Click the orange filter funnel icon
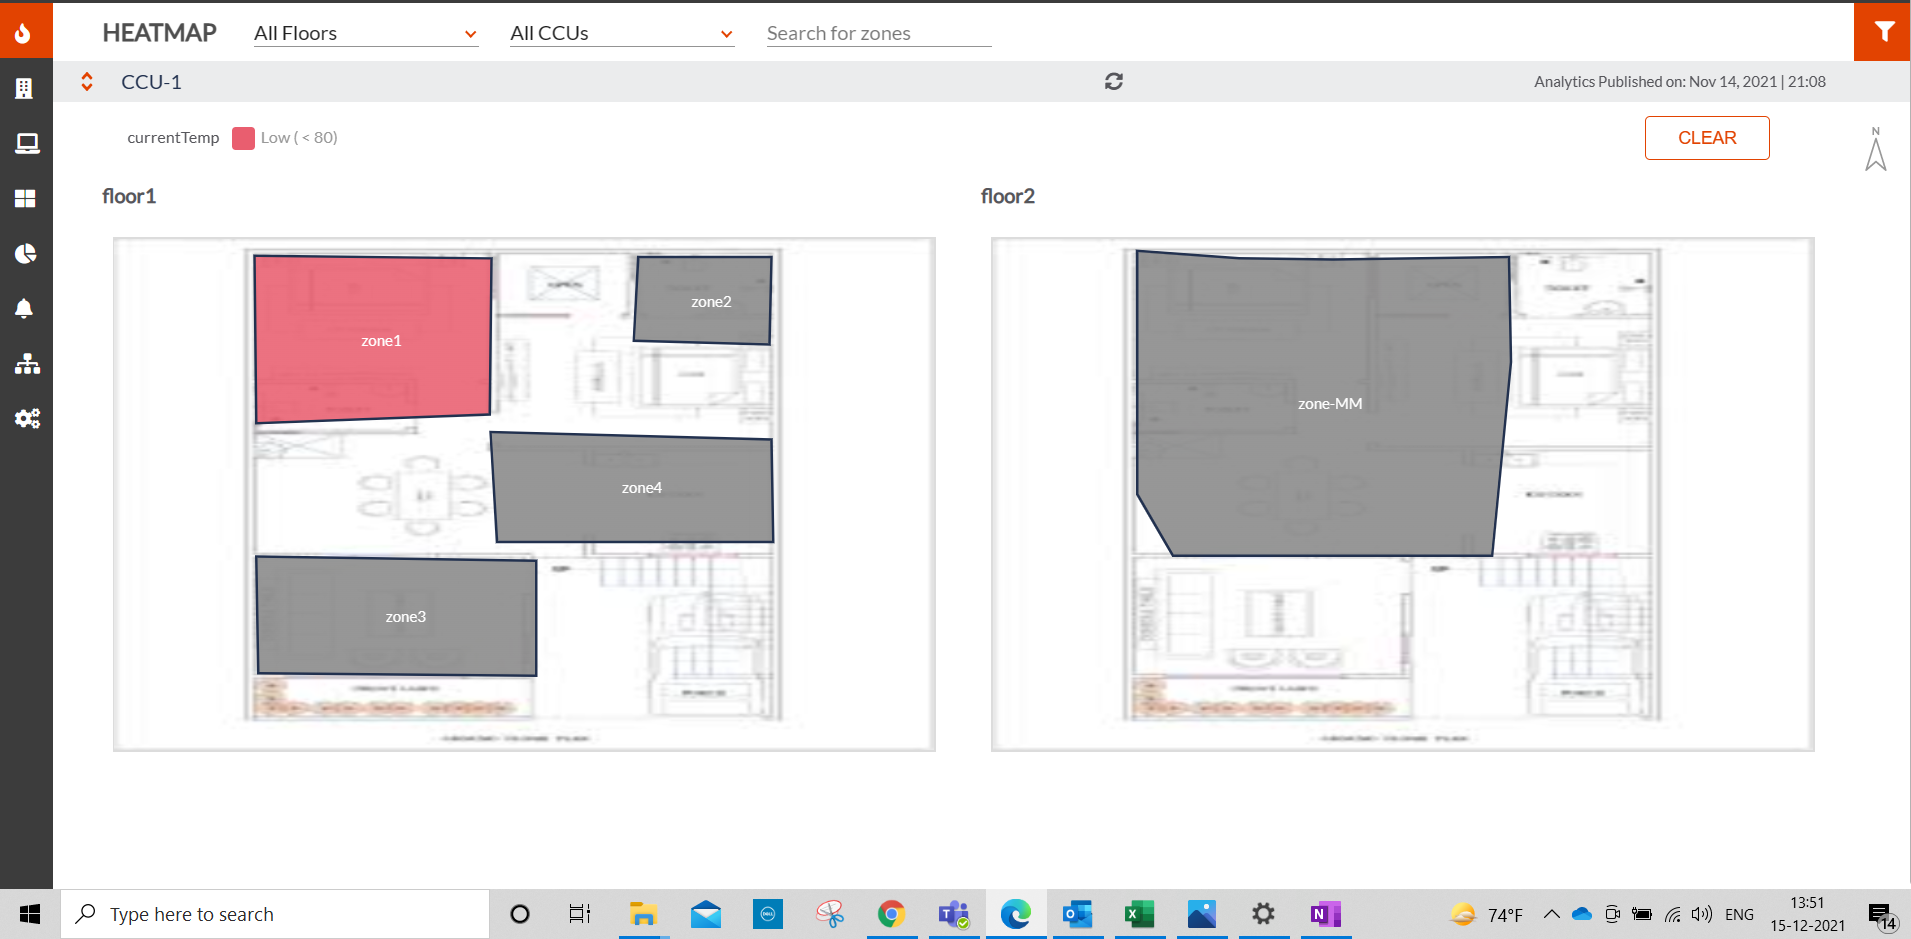This screenshot has height=939, width=1911. pos(1883,32)
